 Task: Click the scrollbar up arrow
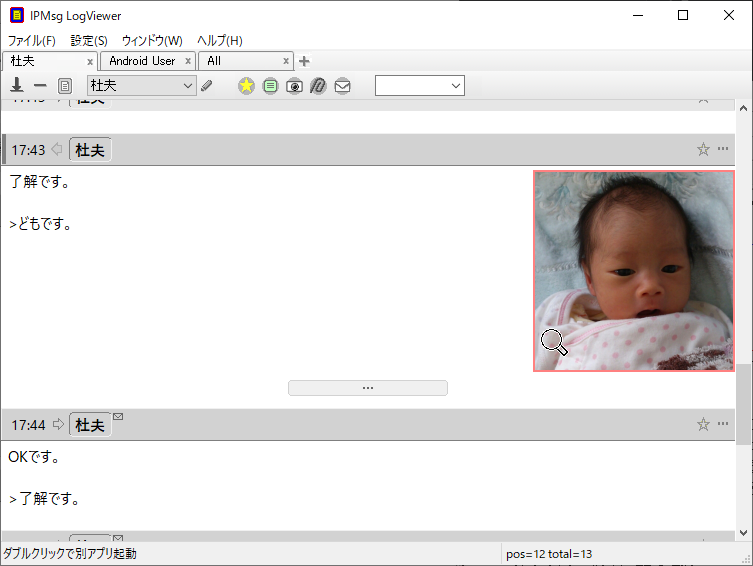[743, 108]
